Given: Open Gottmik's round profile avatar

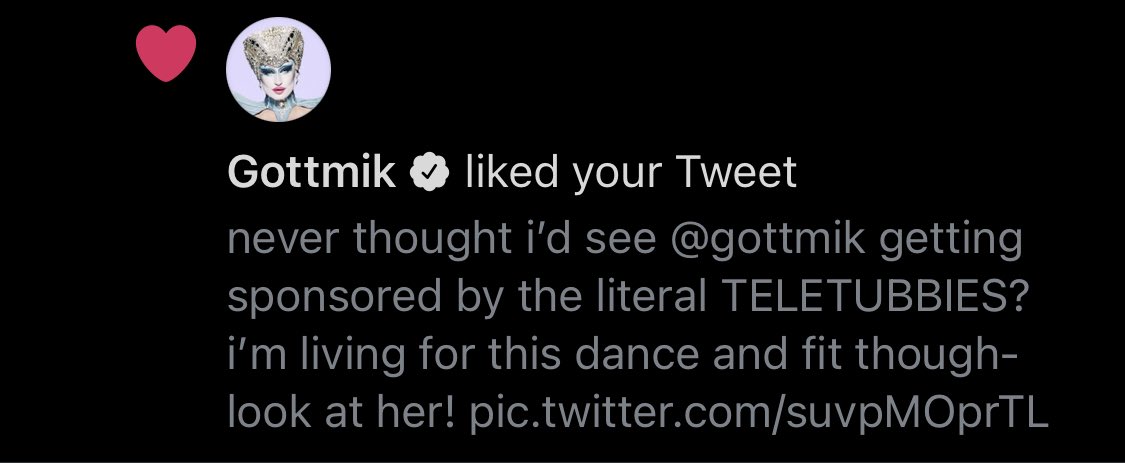Looking at the screenshot, I should 278,70.
